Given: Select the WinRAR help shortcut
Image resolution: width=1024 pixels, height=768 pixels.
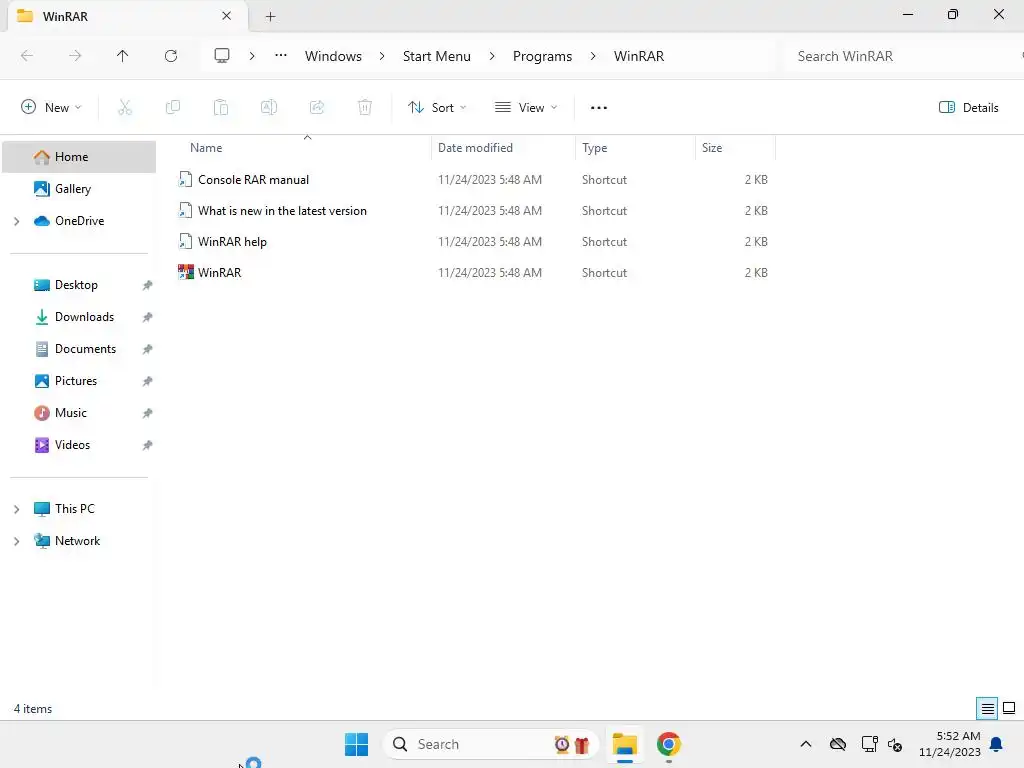Looking at the screenshot, I should point(232,242).
